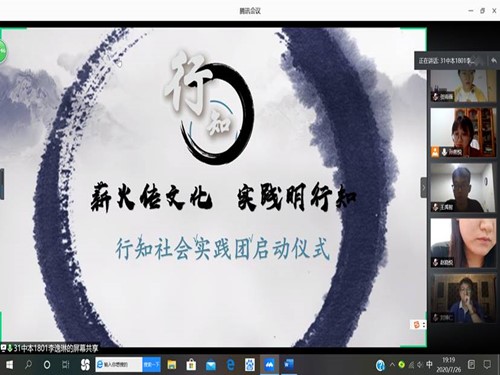Click the reply arrow icon beside the speaking indicator
The height and width of the screenshot is (375, 500).
[494, 61]
